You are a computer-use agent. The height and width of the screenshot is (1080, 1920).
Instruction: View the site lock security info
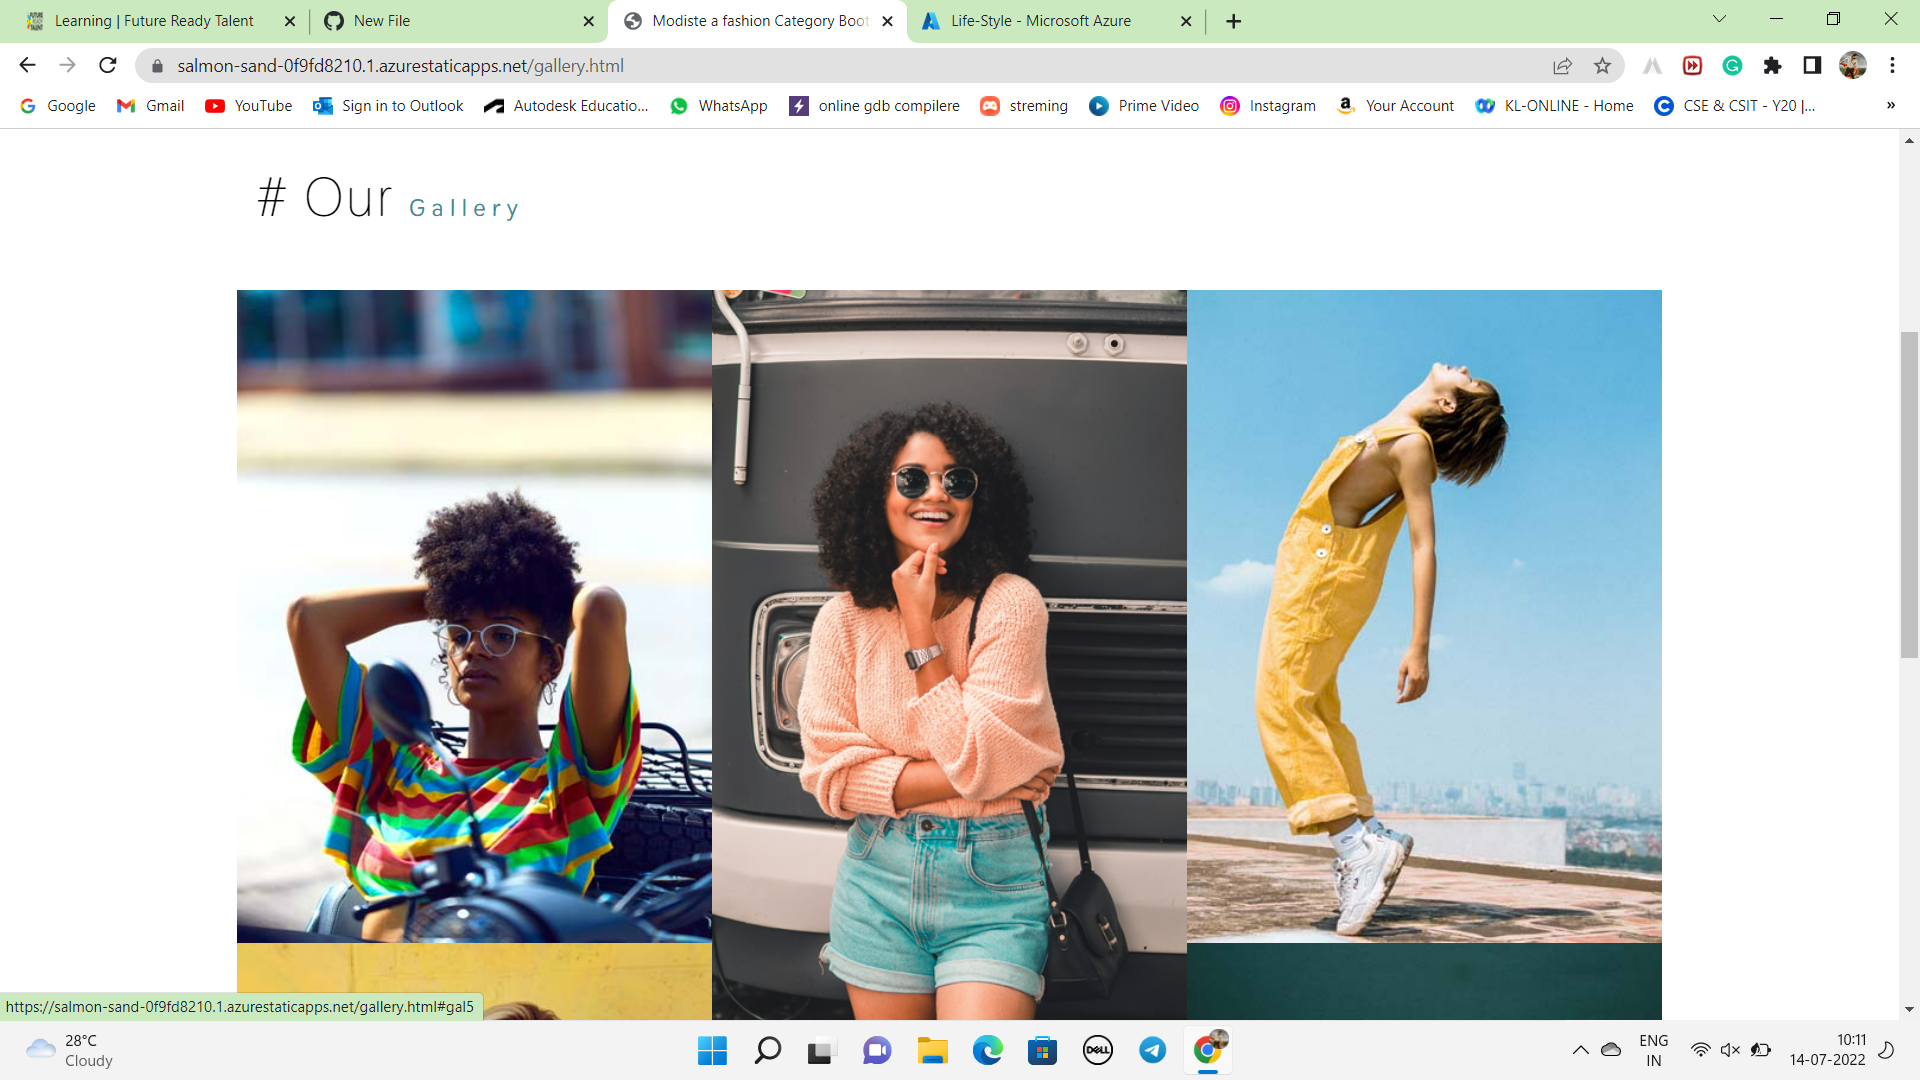[157, 66]
